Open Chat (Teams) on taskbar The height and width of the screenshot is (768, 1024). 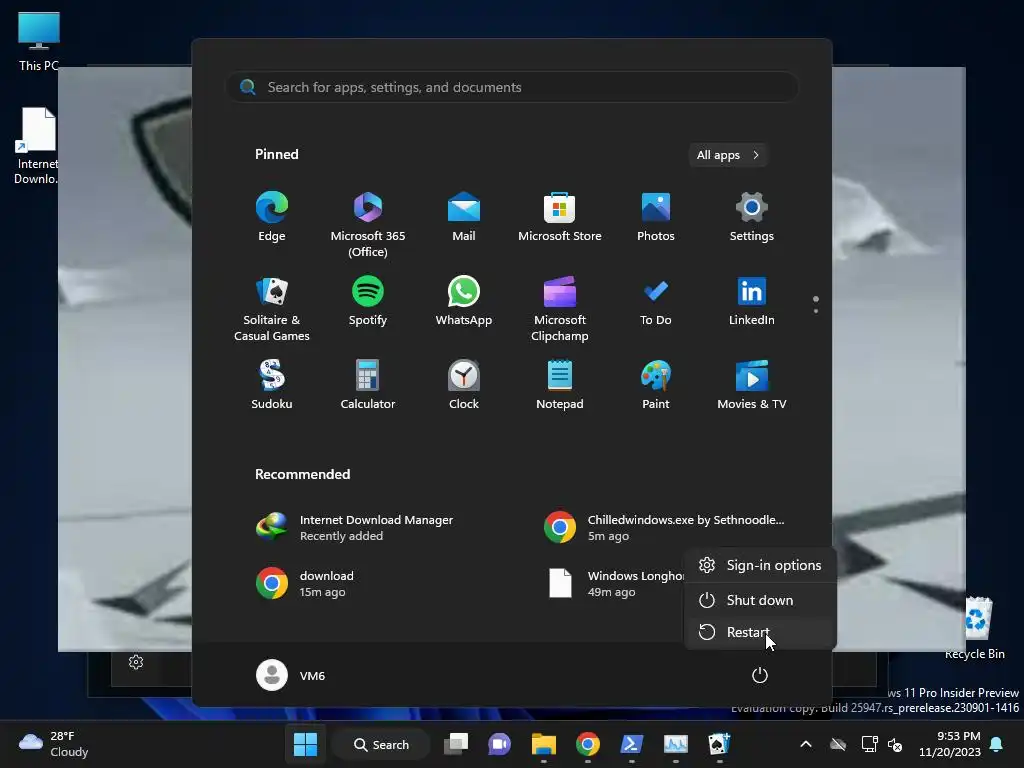[500, 744]
